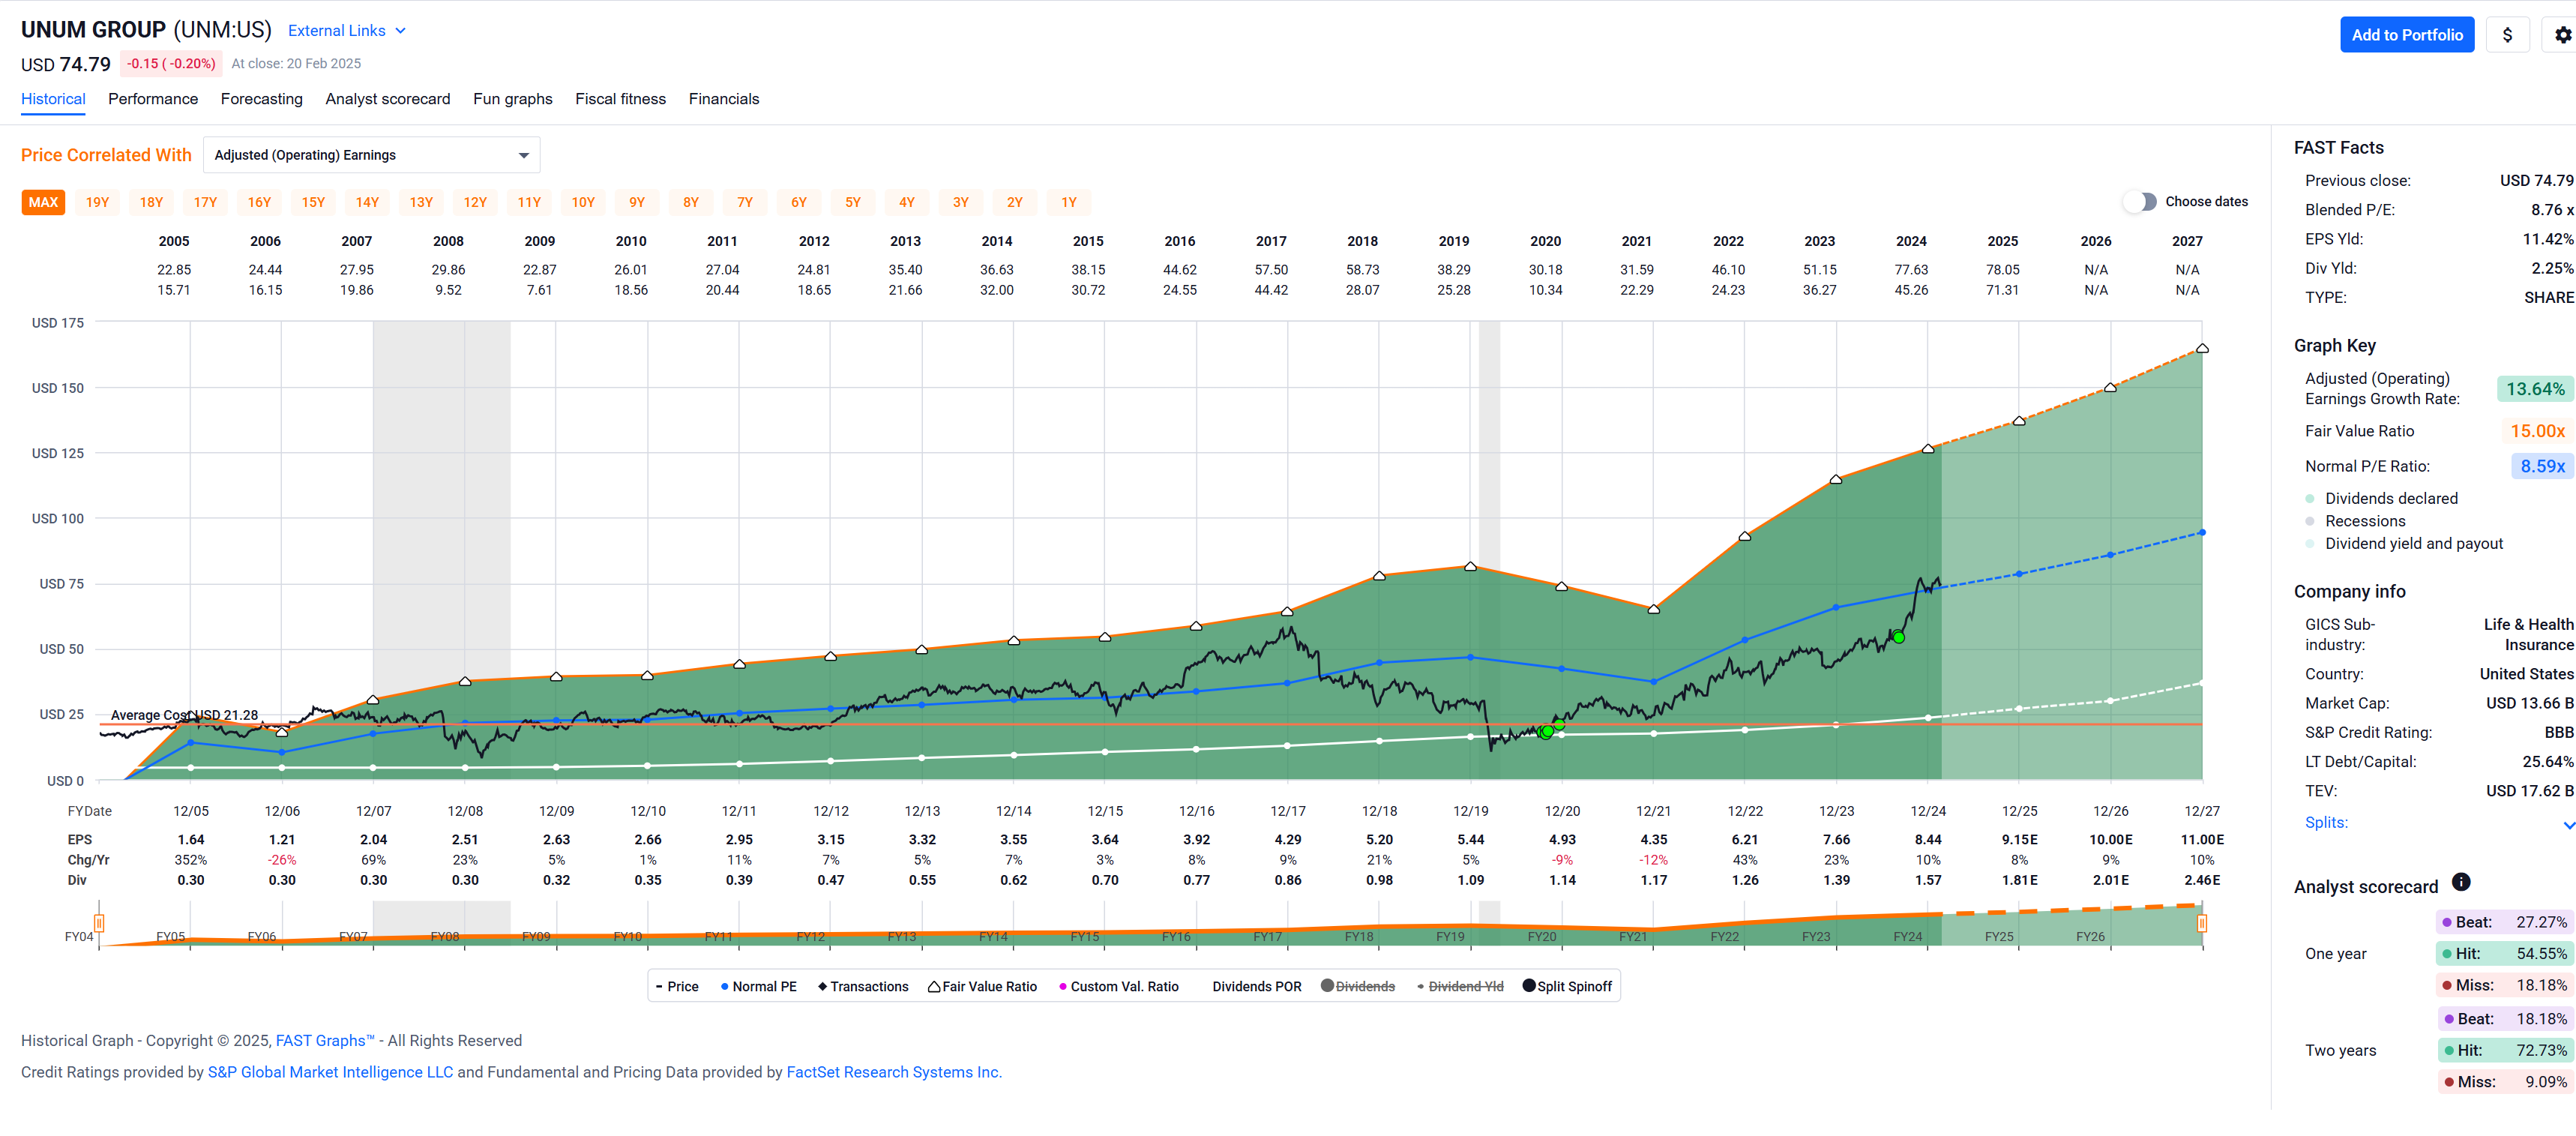Open the settings gear icon

tap(2562, 35)
